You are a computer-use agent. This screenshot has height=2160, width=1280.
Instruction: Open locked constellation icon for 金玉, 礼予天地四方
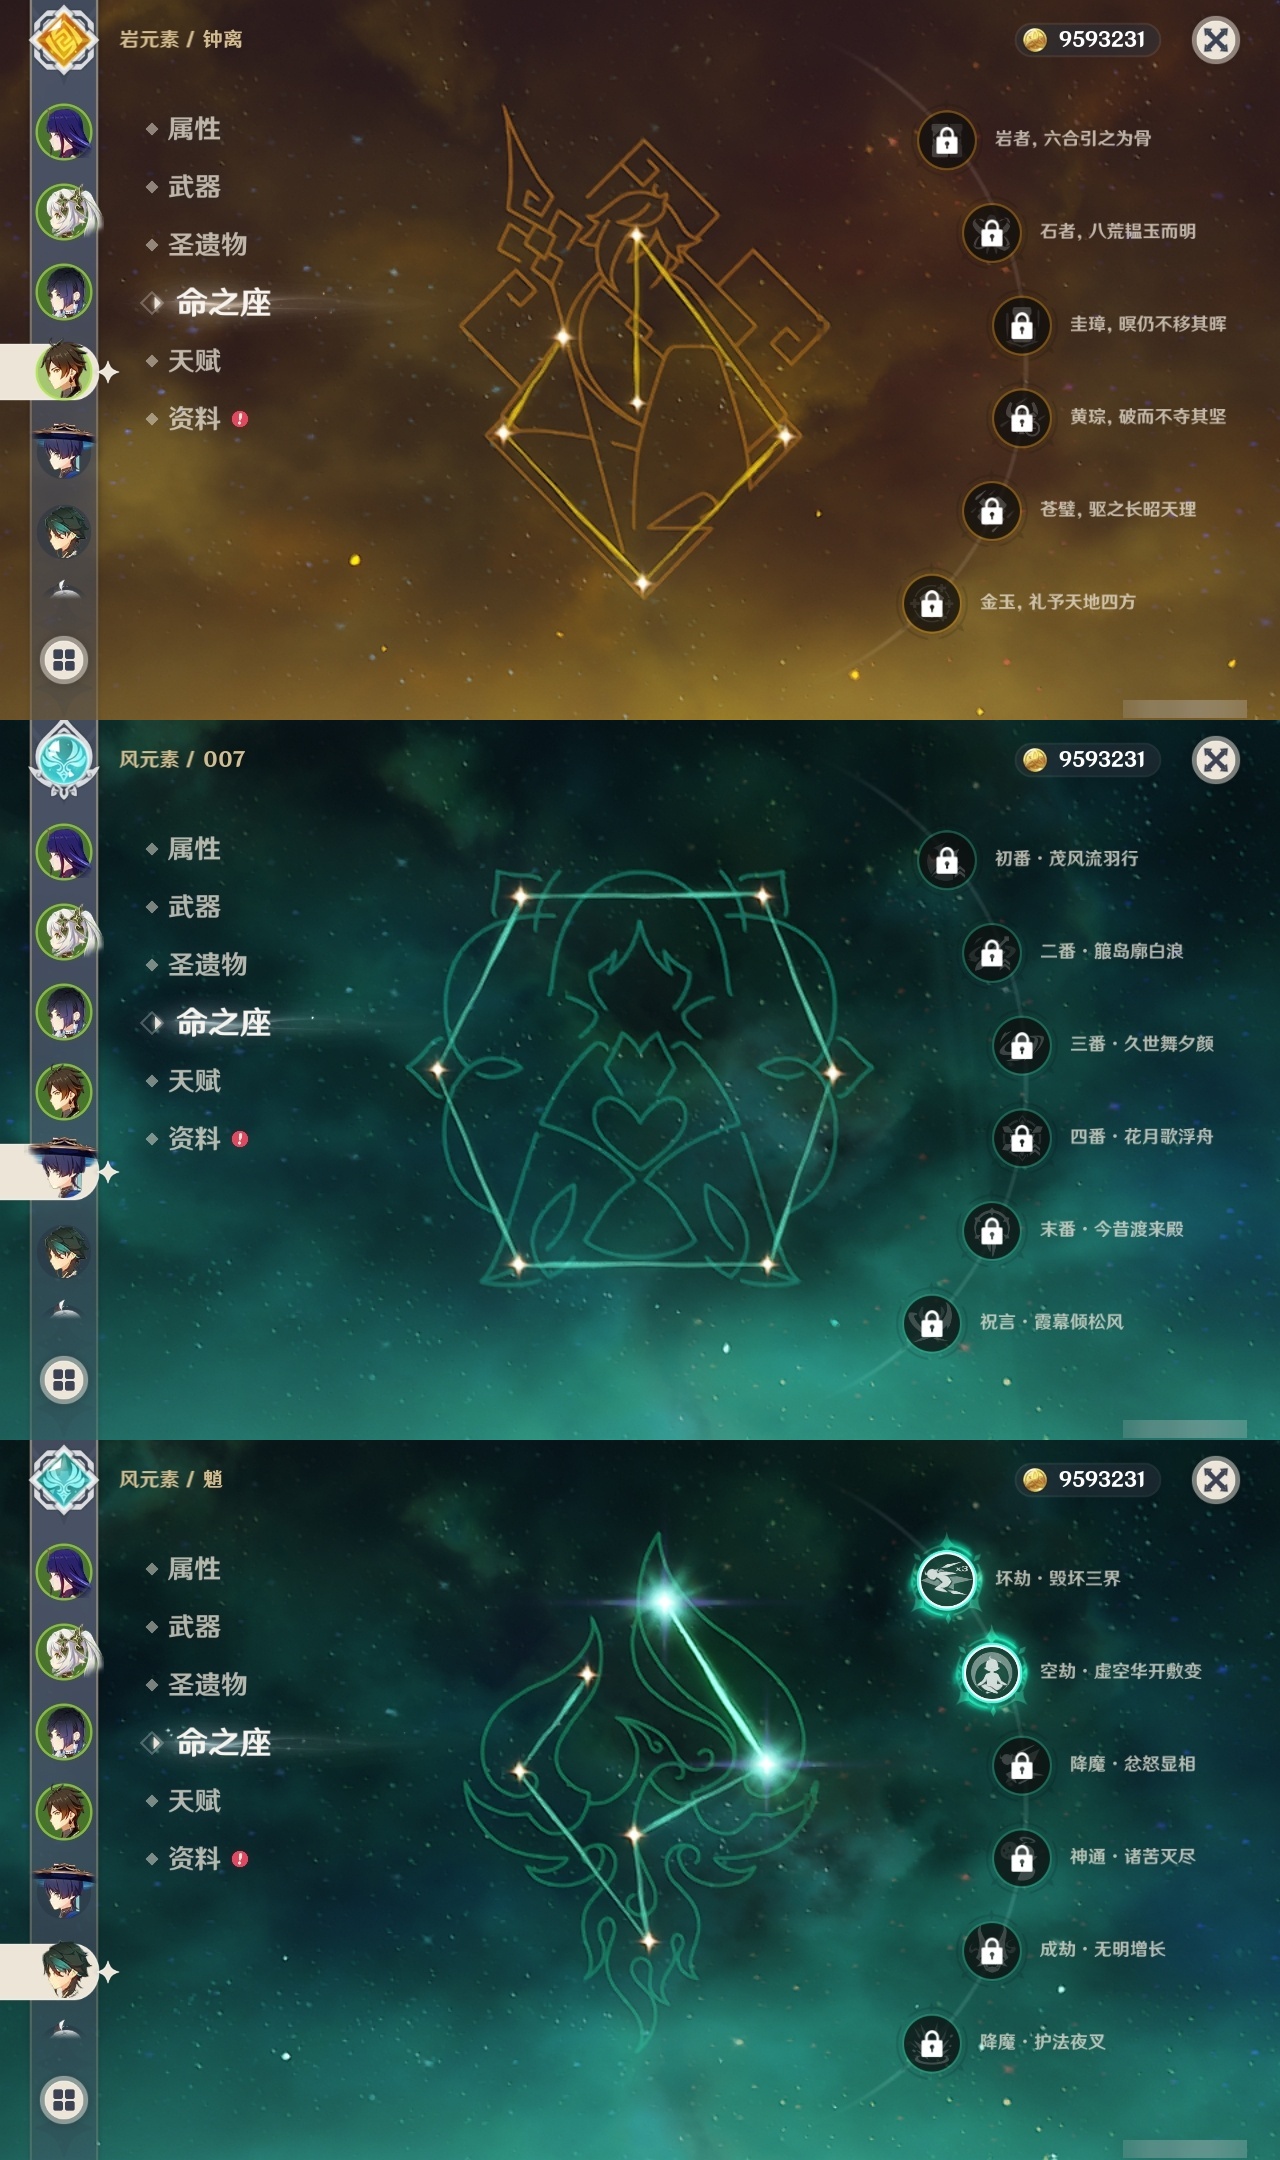(932, 603)
